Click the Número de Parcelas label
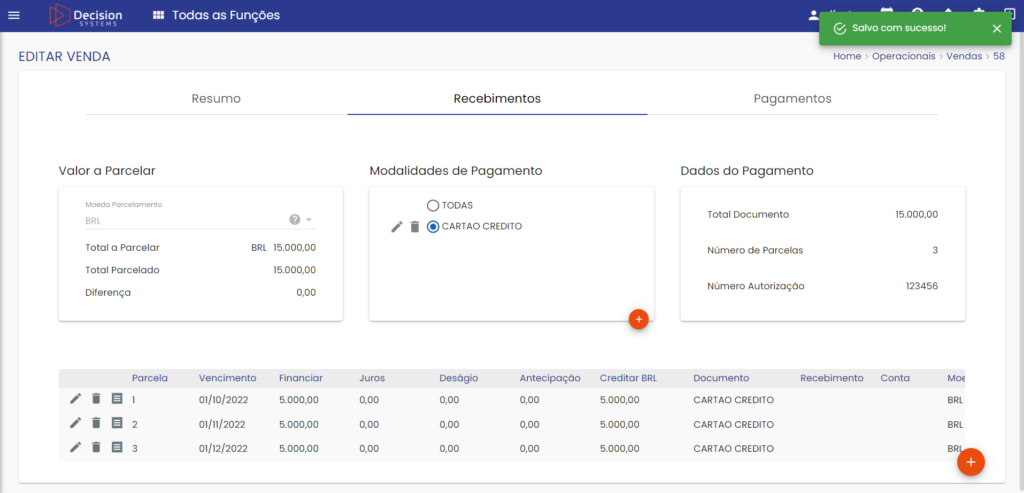Viewport: 1024px width, 493px height. pyautogui.click(x=755, y=250)
